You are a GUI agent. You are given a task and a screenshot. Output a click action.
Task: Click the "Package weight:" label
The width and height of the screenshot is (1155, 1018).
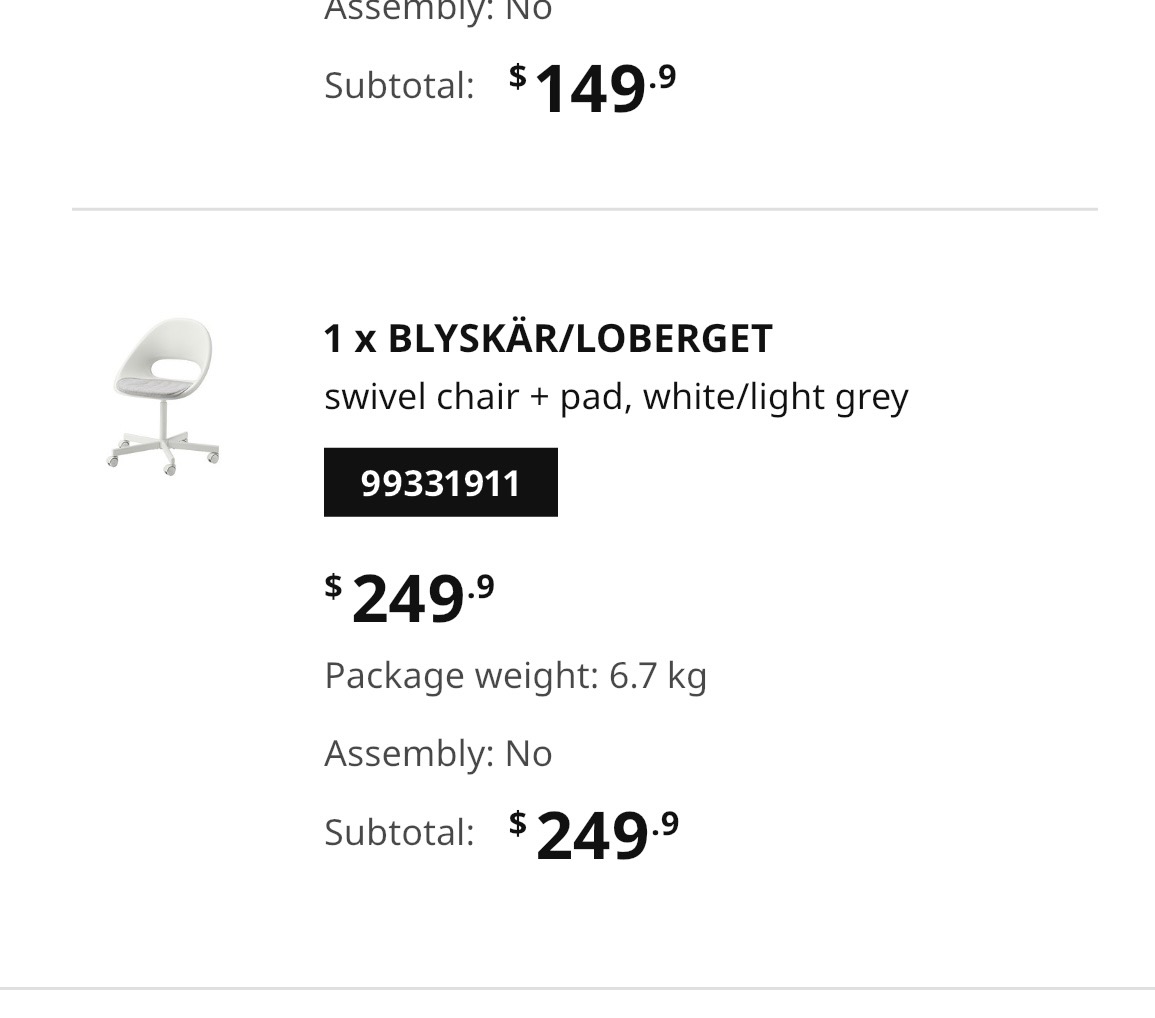(x=461, y=676)
